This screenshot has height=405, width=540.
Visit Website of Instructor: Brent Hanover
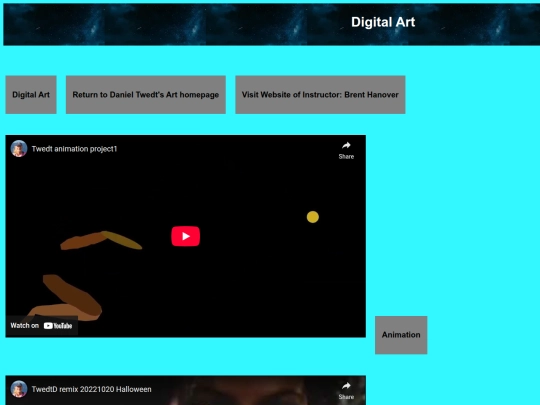[320, 95]
